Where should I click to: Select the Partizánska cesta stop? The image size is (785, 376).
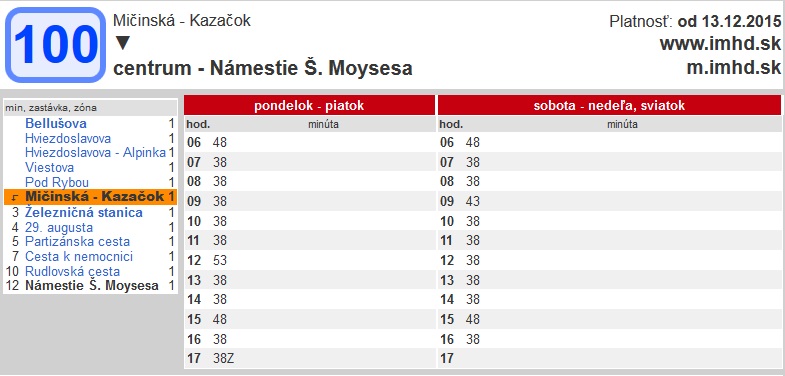pyautogui.click(x=77, y=242)
